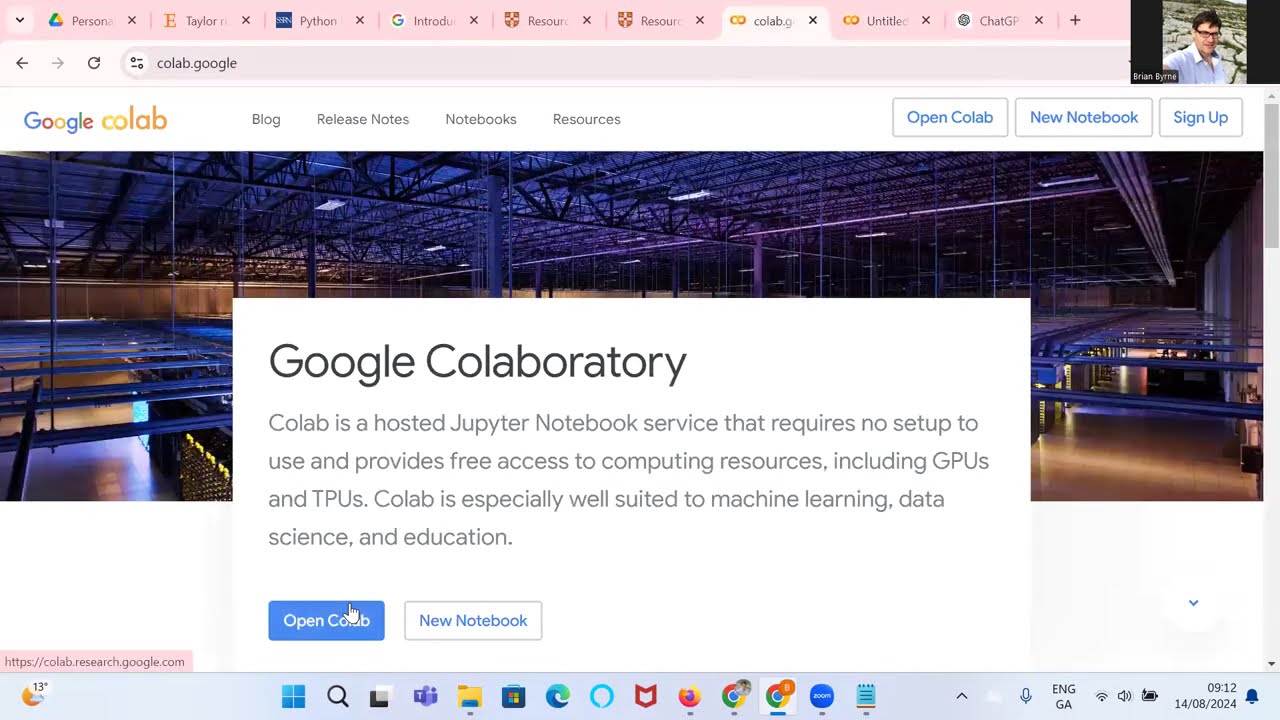The image size is (1280, 720).
Task: Open Microsoft Store from the taskbar
Action: [x=513, y=696]
